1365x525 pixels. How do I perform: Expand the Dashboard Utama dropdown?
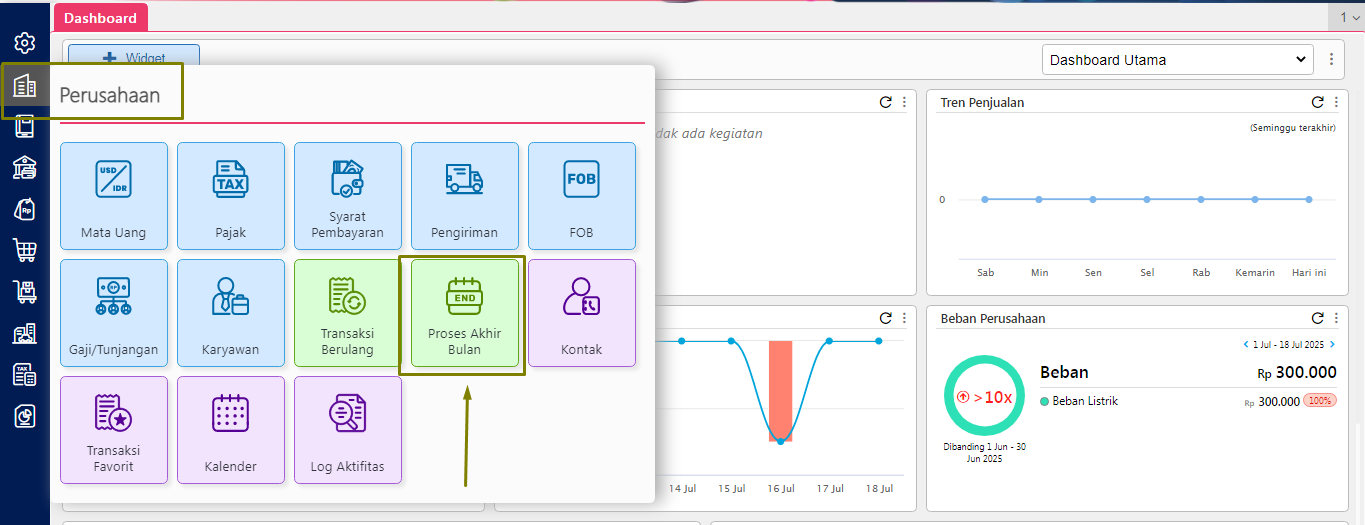point(1176,60)
